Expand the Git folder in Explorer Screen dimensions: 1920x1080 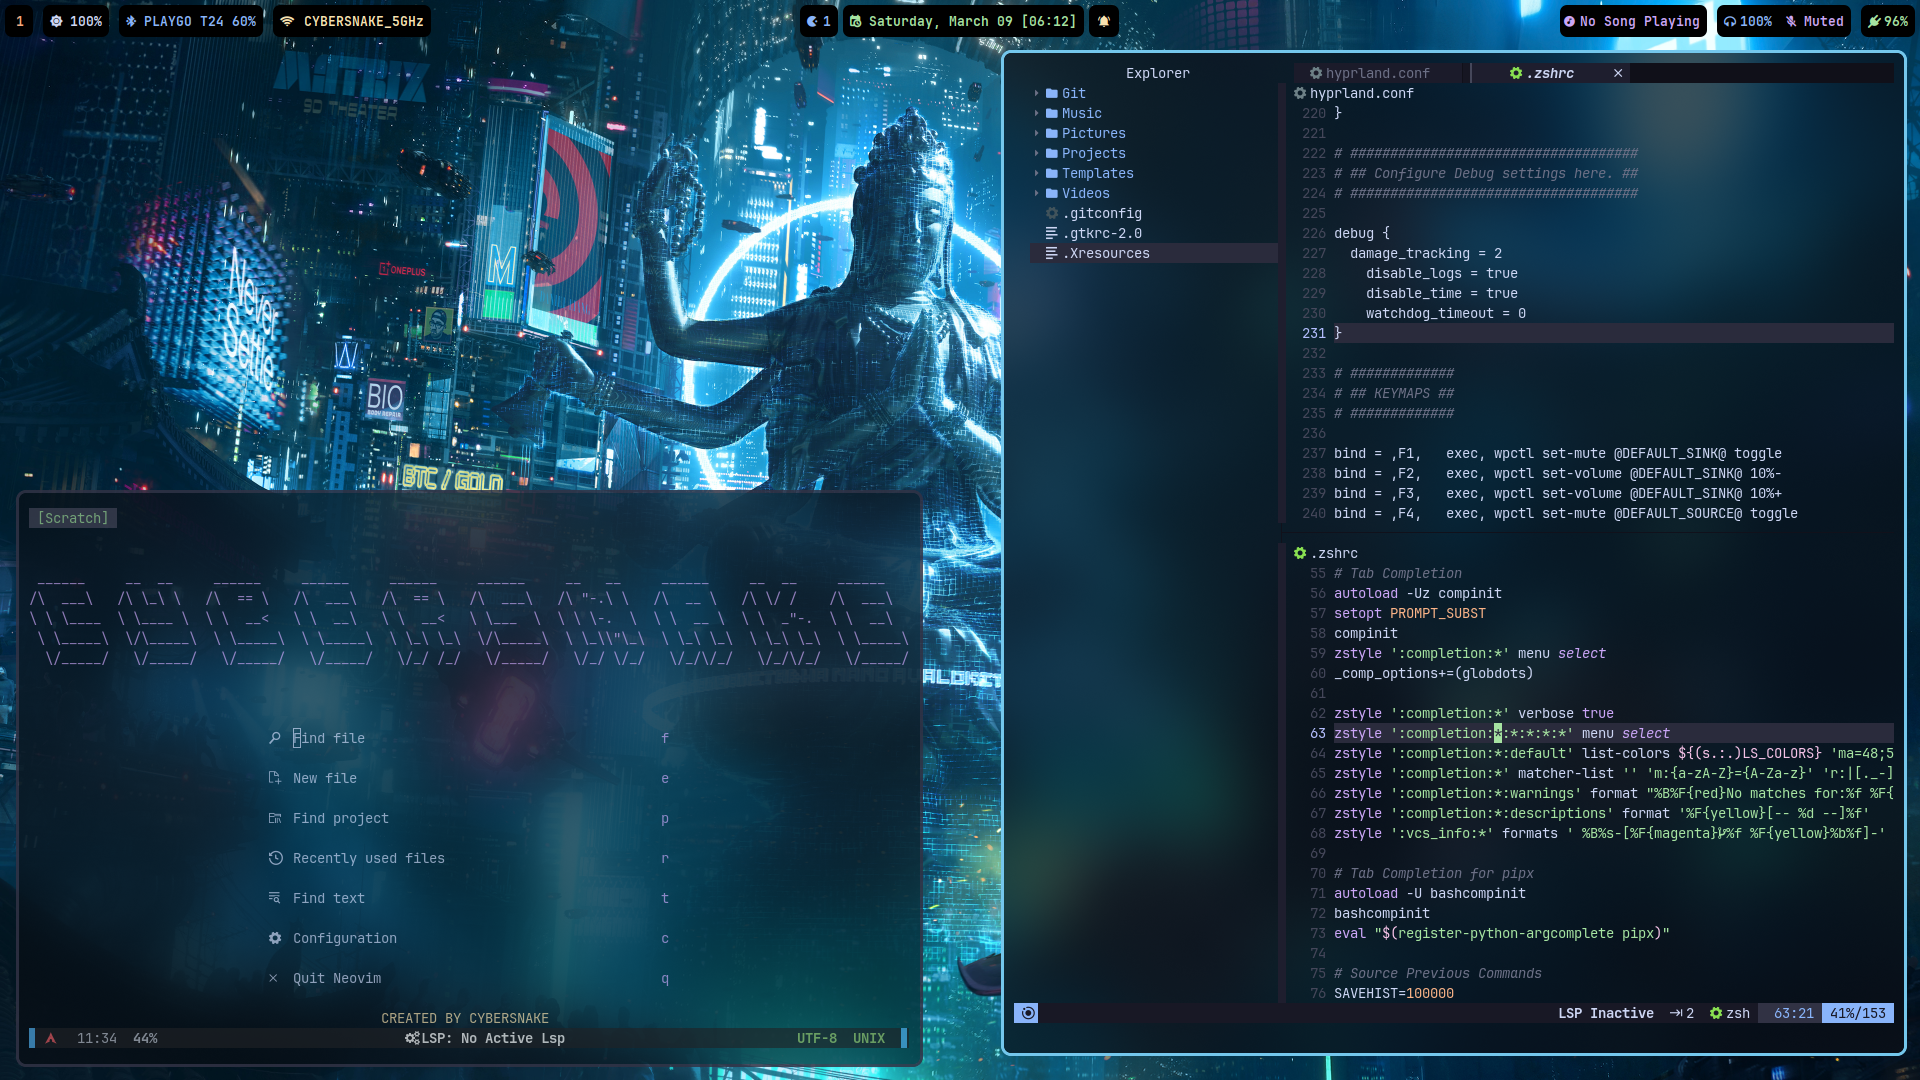pyautogui.click(x=1073, y=93)
